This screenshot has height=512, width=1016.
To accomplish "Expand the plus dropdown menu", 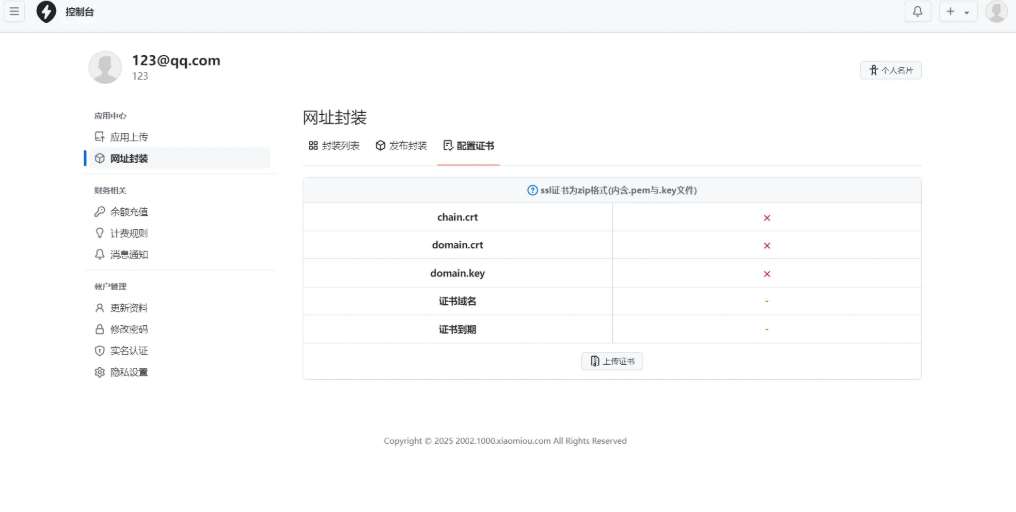I will click(x=957, y=12).
